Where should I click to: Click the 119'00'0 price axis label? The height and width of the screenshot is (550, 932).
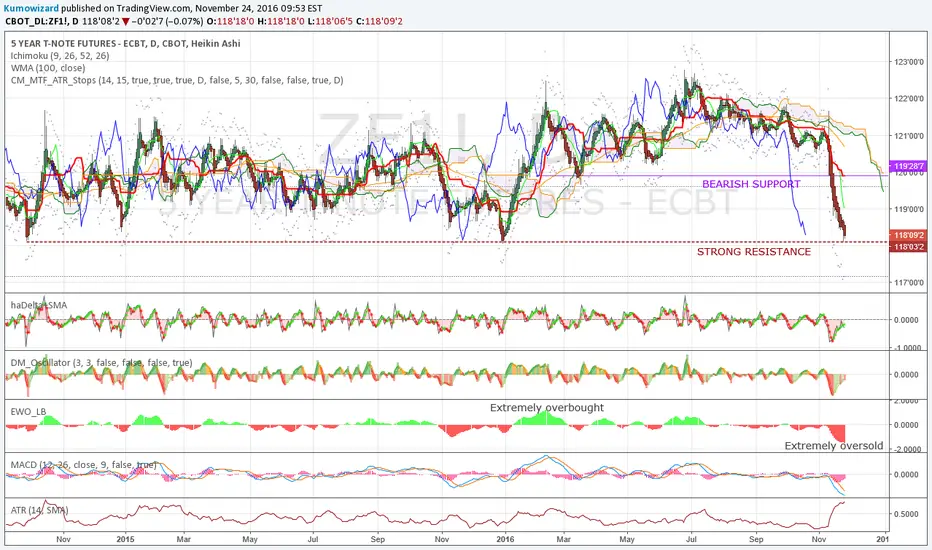908,209
